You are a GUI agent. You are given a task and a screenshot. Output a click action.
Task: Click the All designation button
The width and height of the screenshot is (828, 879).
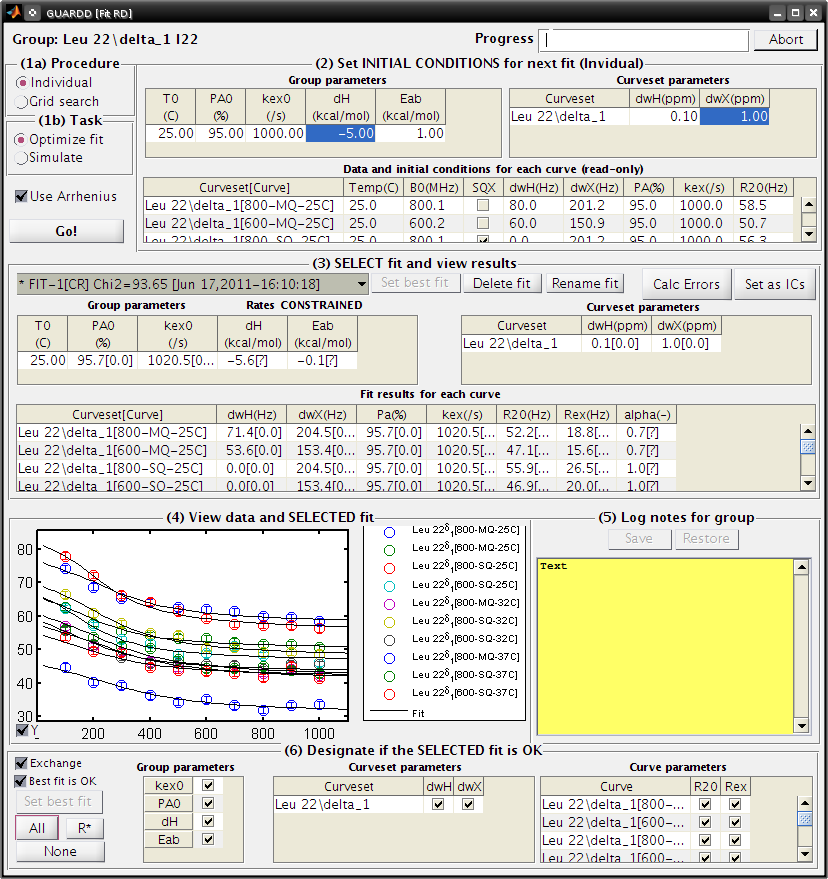pyautogui.click(x=36, y=828)
